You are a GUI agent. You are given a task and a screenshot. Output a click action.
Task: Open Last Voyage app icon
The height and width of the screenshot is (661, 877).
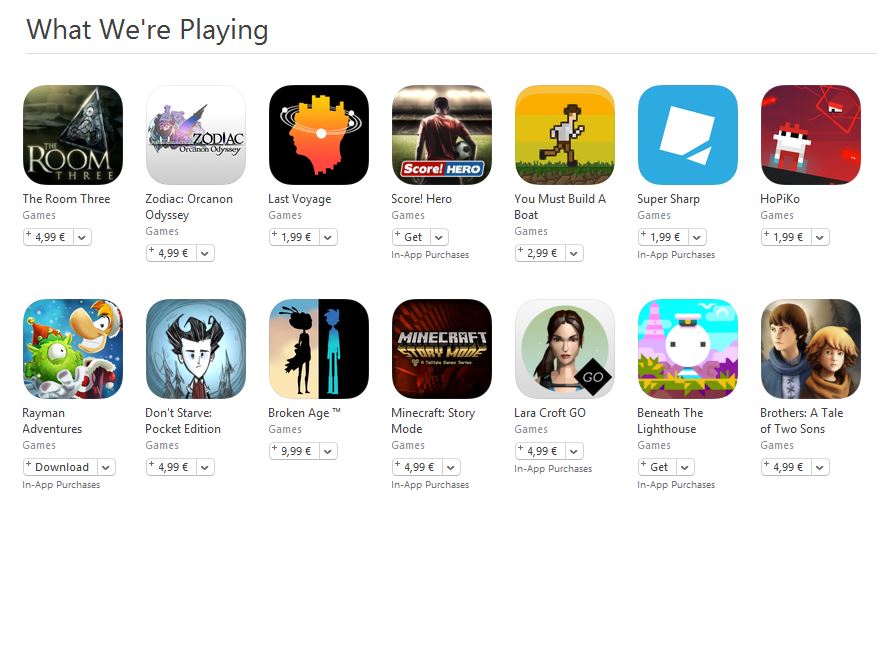[319, 135]
